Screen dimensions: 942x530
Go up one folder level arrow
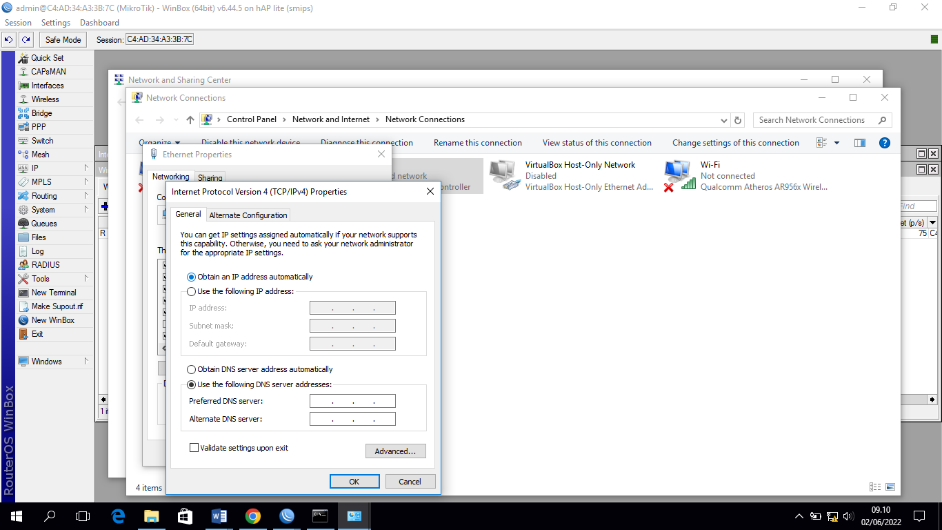click(190, 120)
